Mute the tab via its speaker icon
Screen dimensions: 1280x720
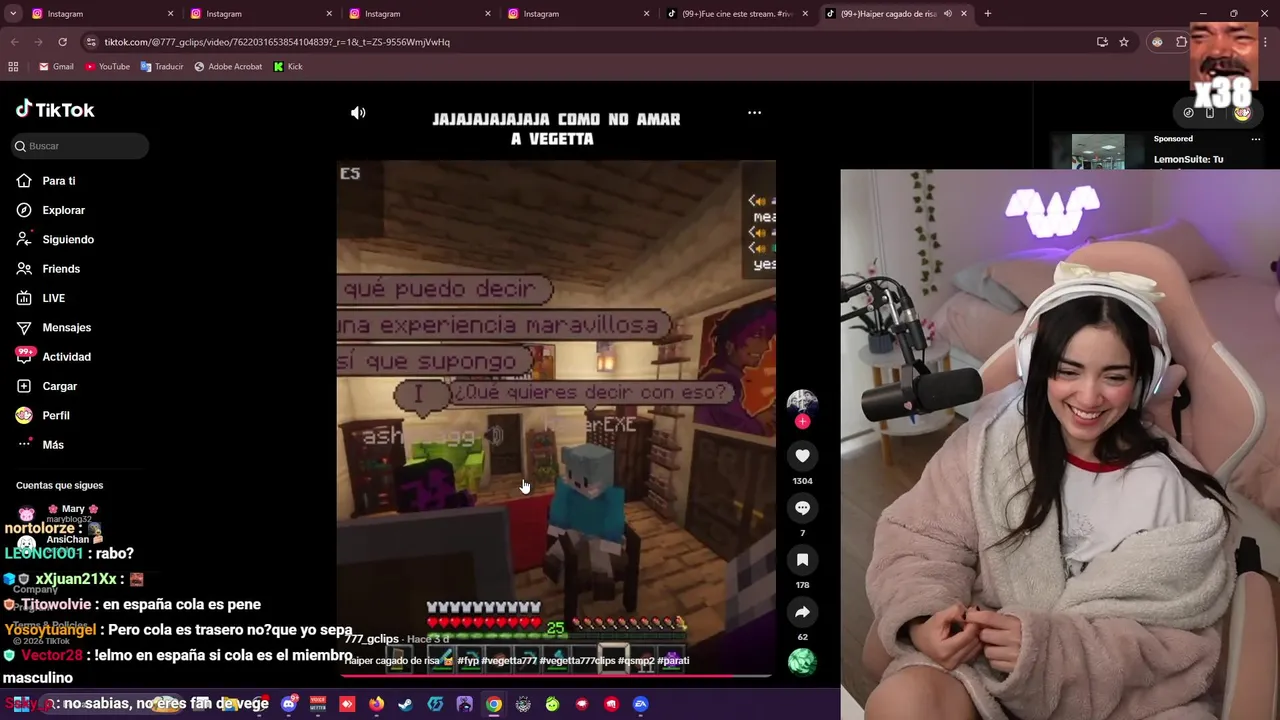click(947, 14)
